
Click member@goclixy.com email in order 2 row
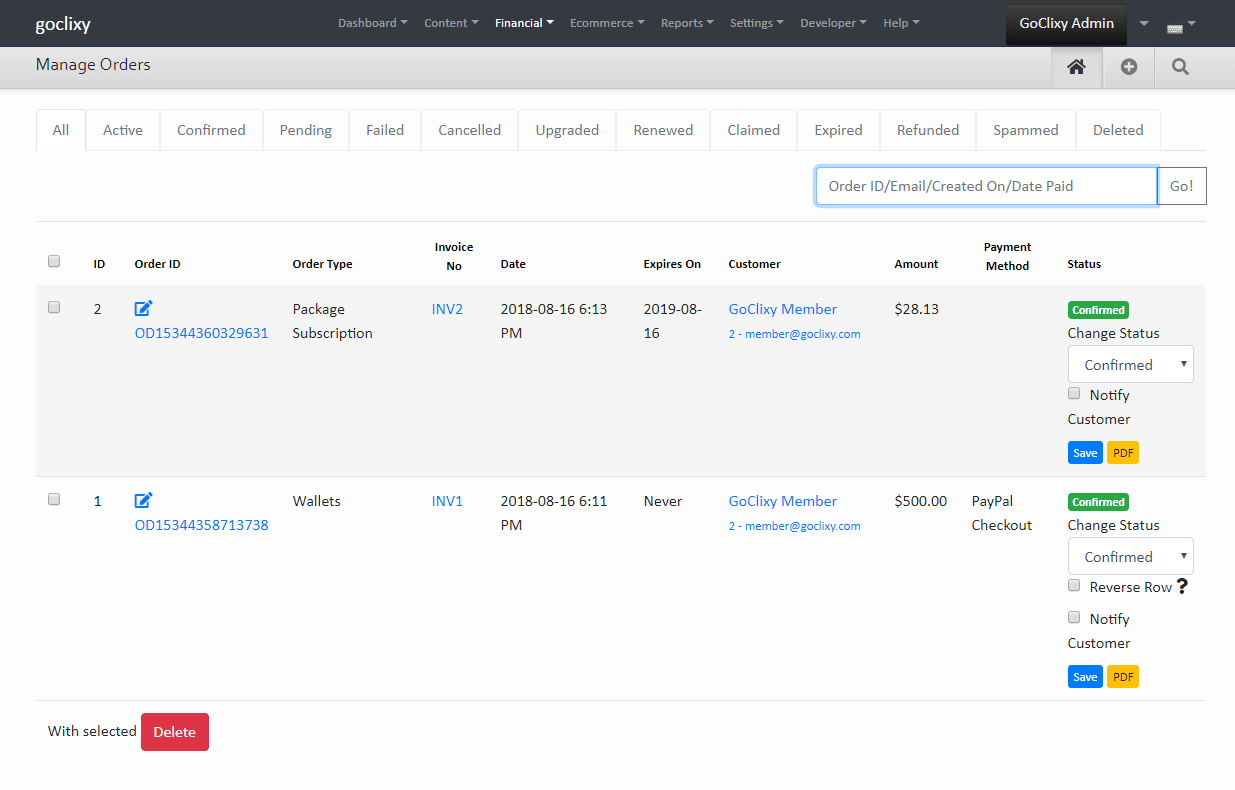(x=794, y=334)
